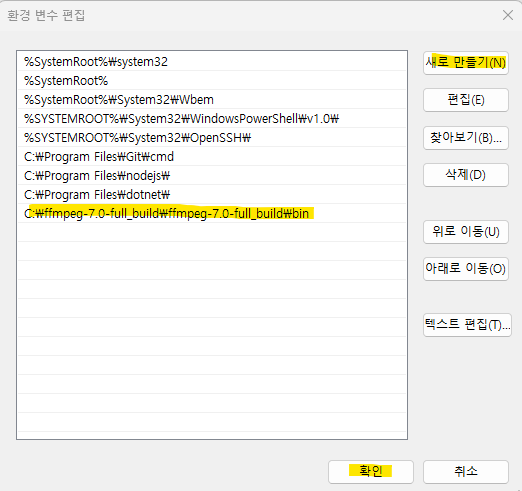Open 찾아보기(B)... browse dialog
Viewport: 522px width, 491px height.
466,138
